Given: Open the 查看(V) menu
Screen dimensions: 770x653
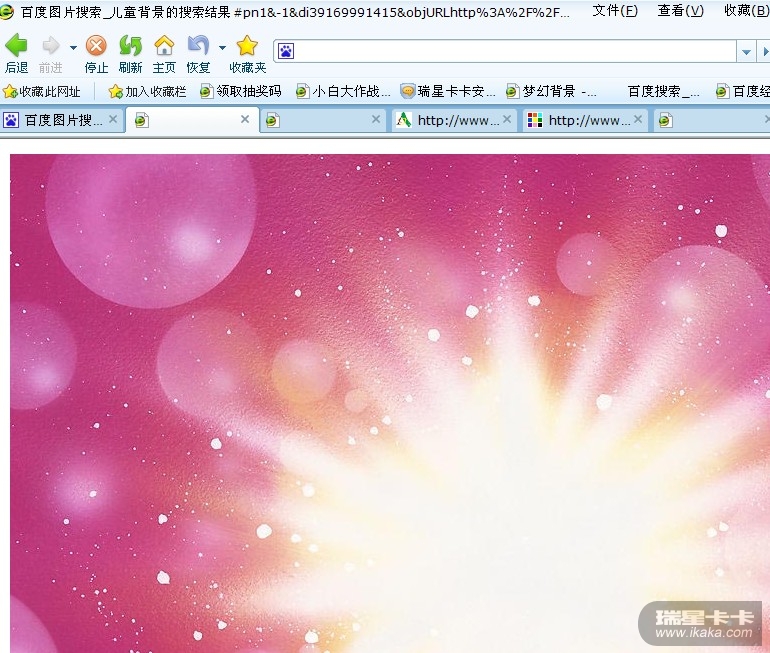Looking at the screenshot, I should (x=681, y=10).
